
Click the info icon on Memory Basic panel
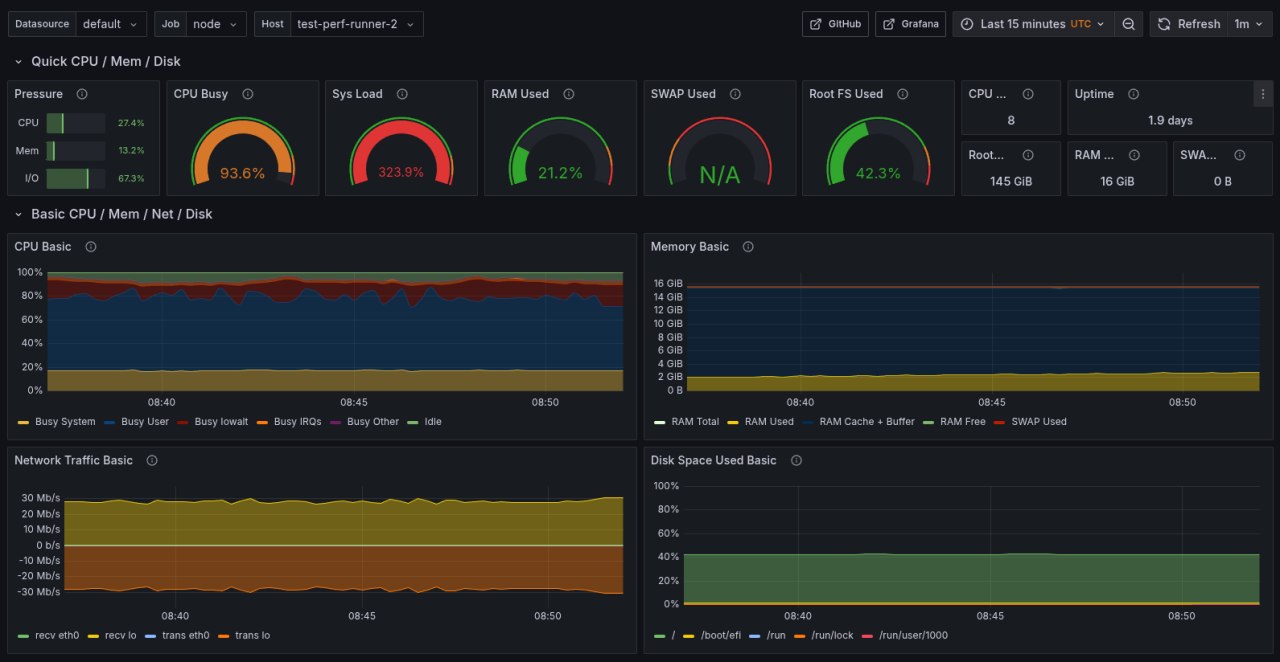(747, 246)
